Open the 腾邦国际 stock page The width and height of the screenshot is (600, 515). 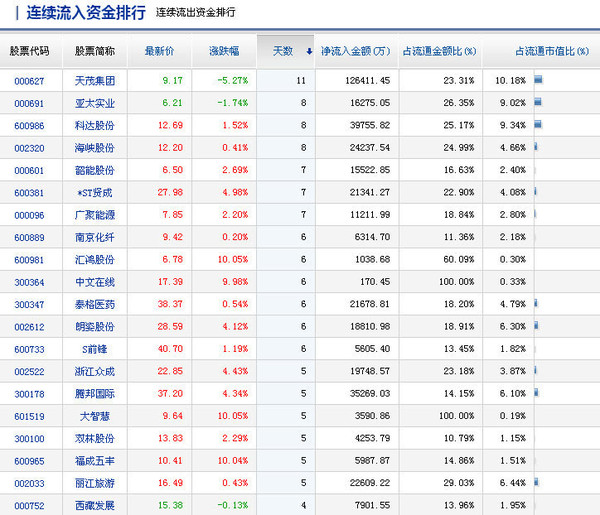95,394
